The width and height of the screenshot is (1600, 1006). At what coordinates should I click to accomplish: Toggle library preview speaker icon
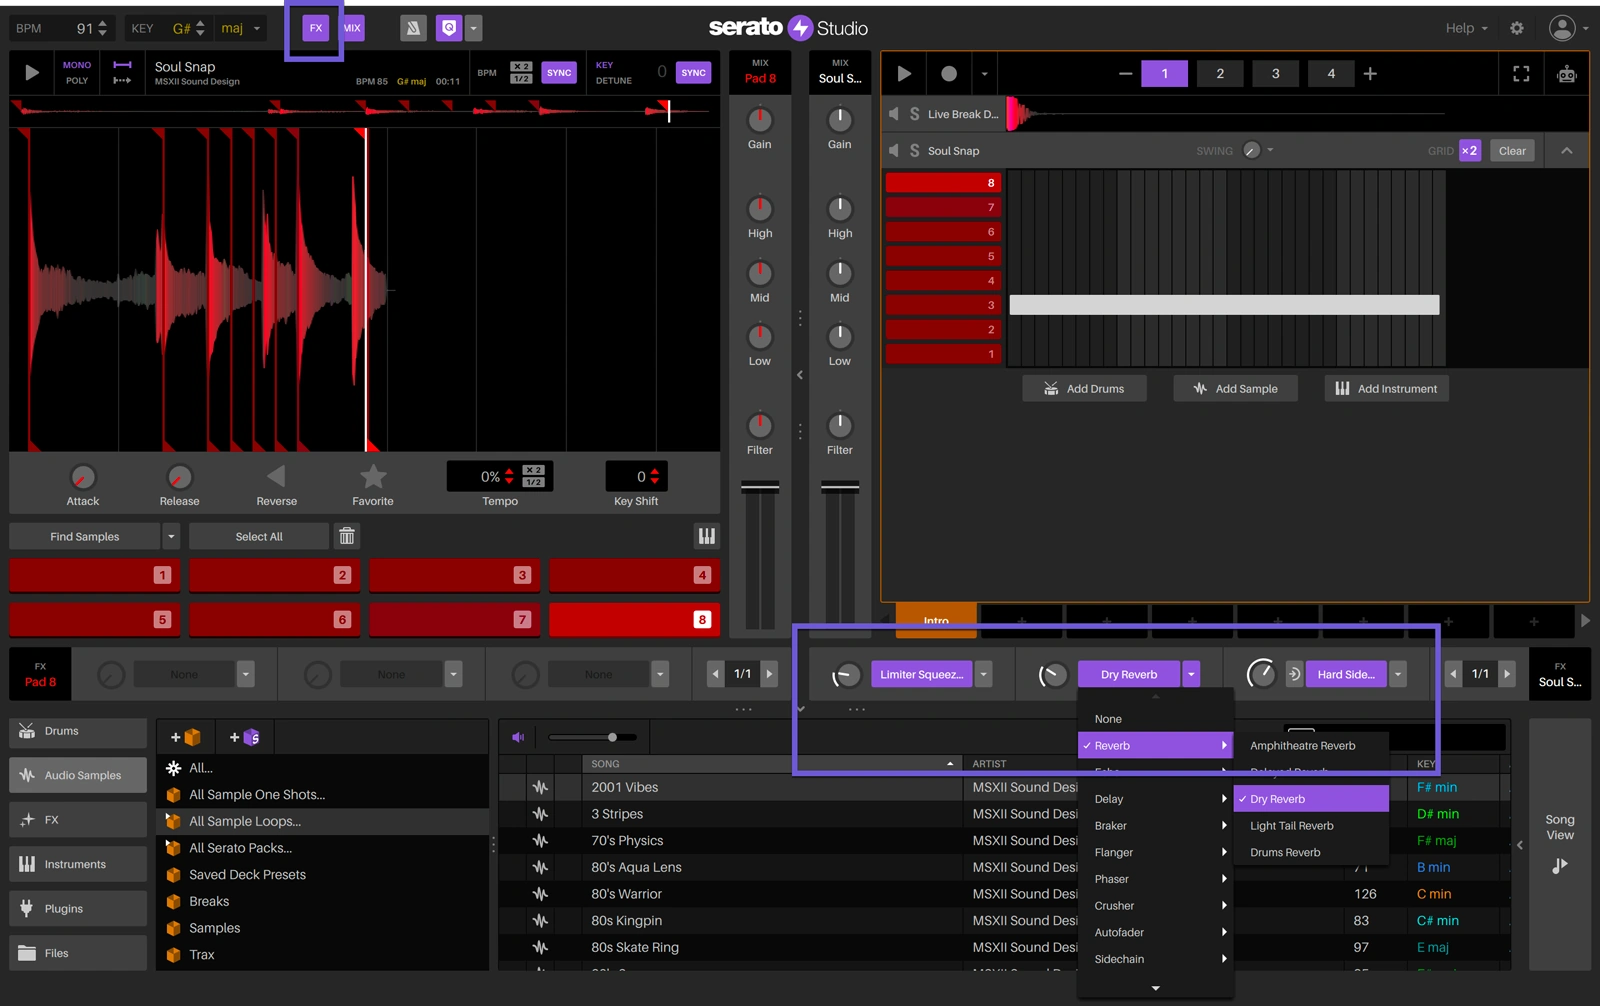[518, 737]
